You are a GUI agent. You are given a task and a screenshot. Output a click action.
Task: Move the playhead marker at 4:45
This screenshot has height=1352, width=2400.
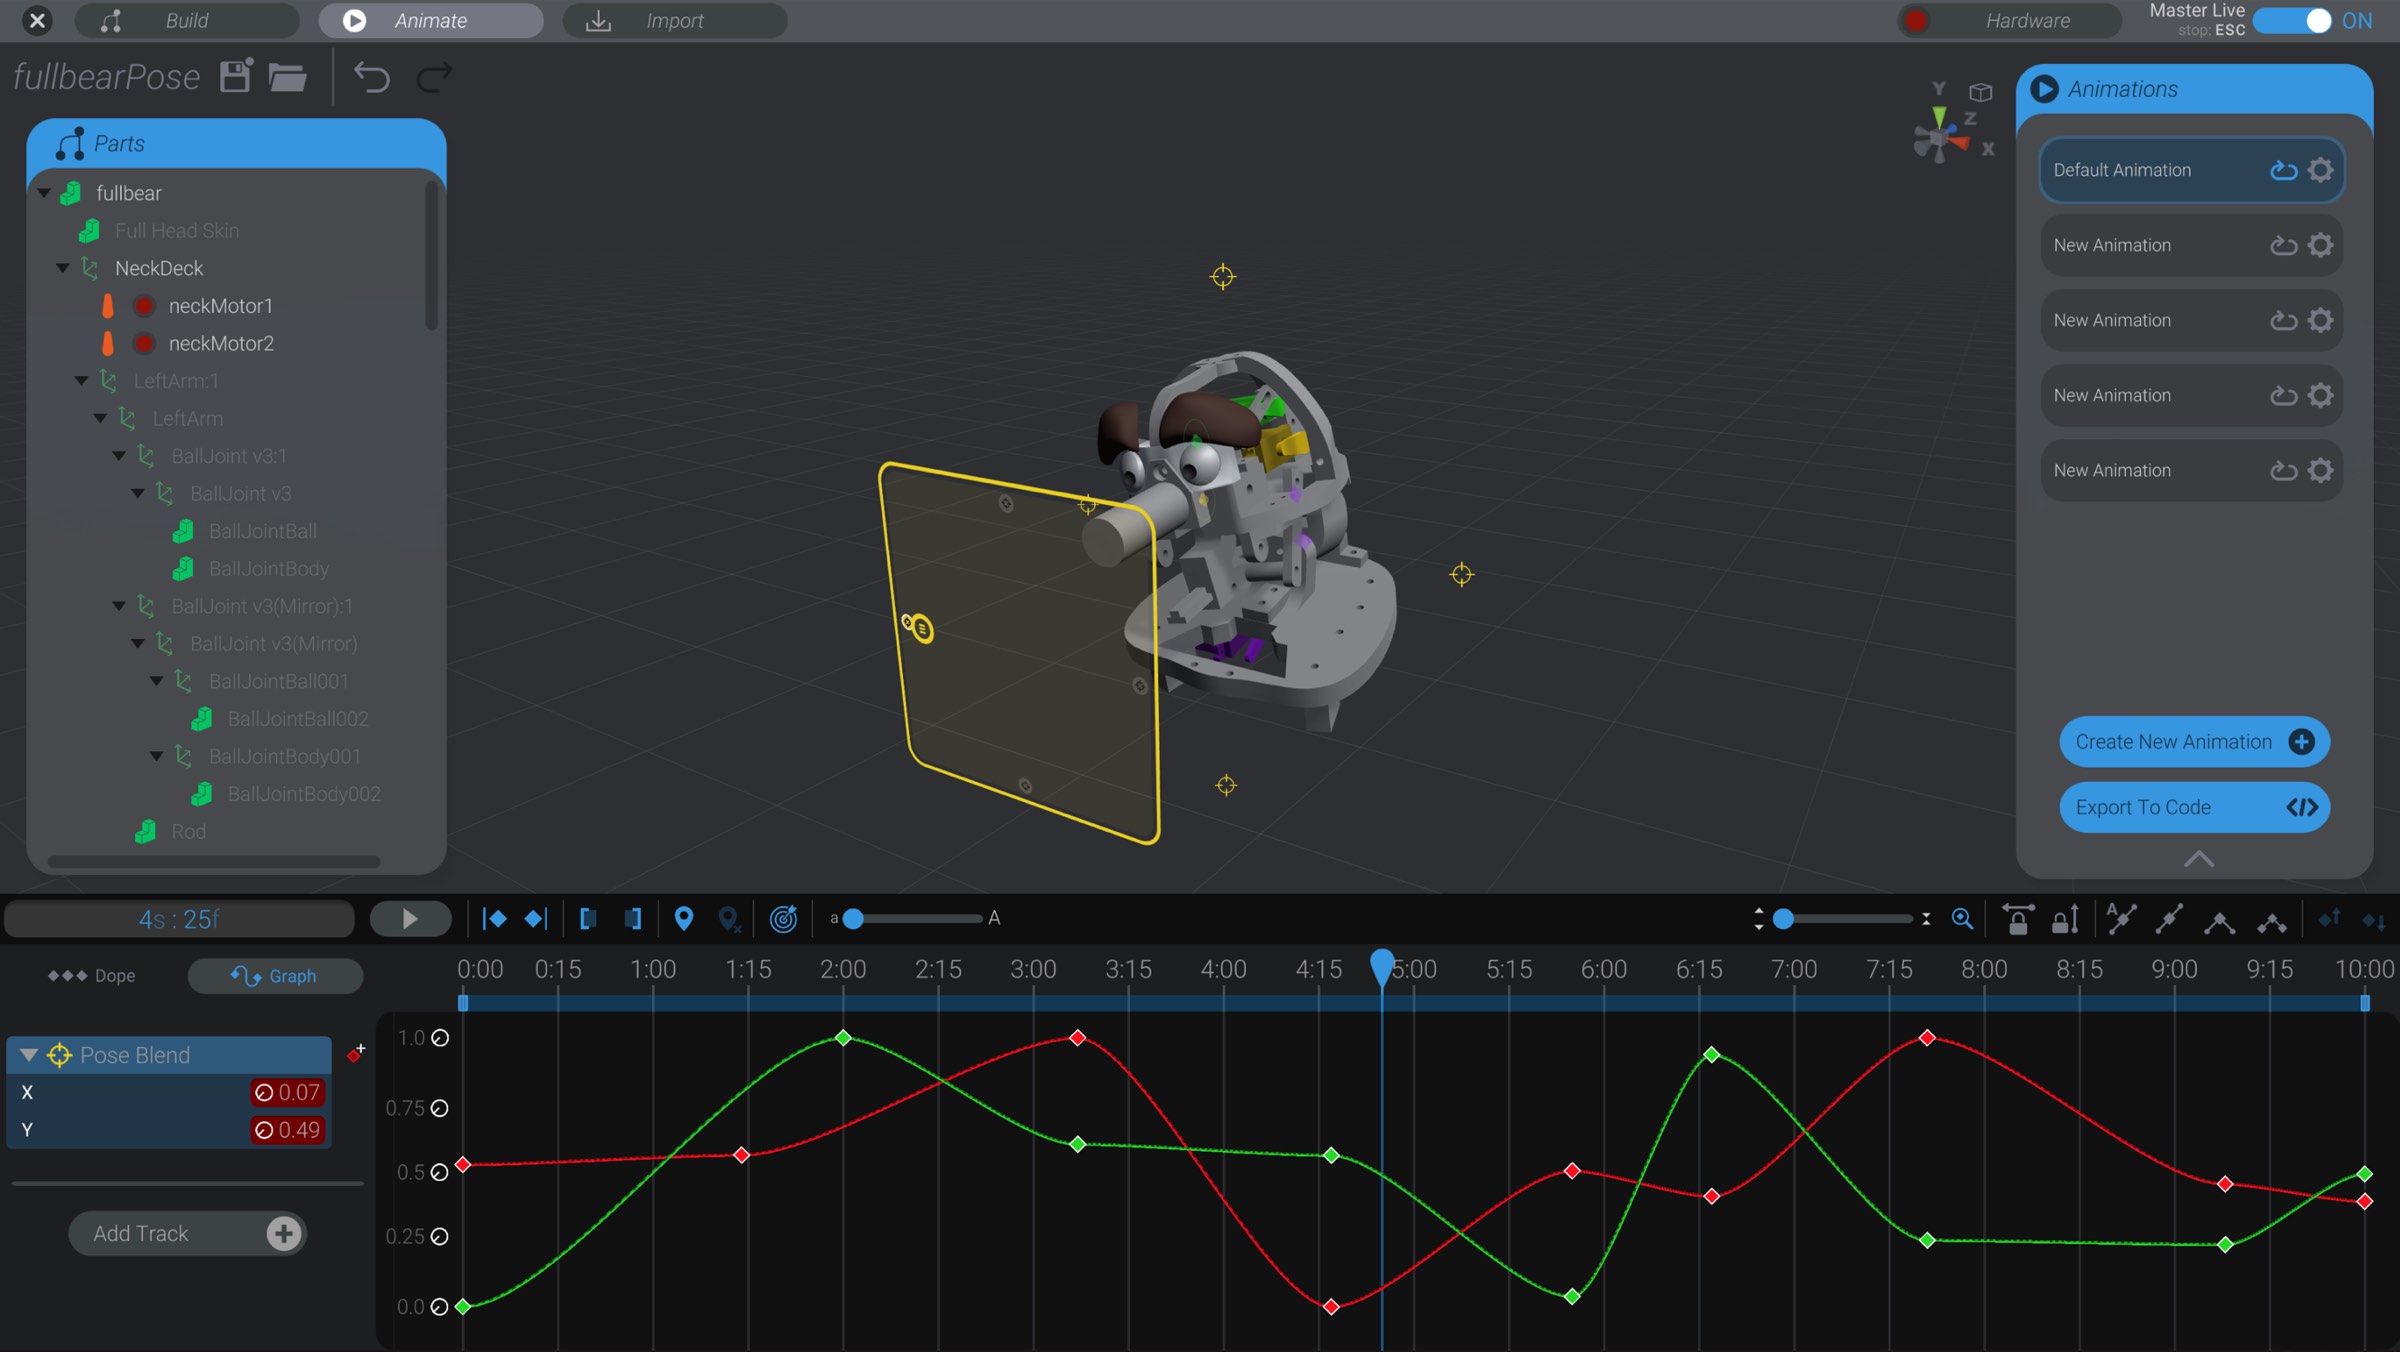click(x=1383, y=963)
